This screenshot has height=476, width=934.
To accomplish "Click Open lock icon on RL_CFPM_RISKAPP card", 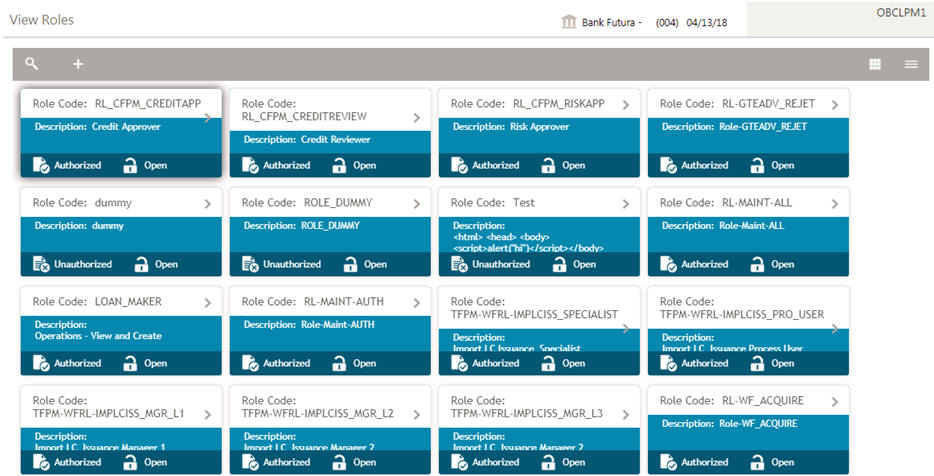I will [548, 165].
